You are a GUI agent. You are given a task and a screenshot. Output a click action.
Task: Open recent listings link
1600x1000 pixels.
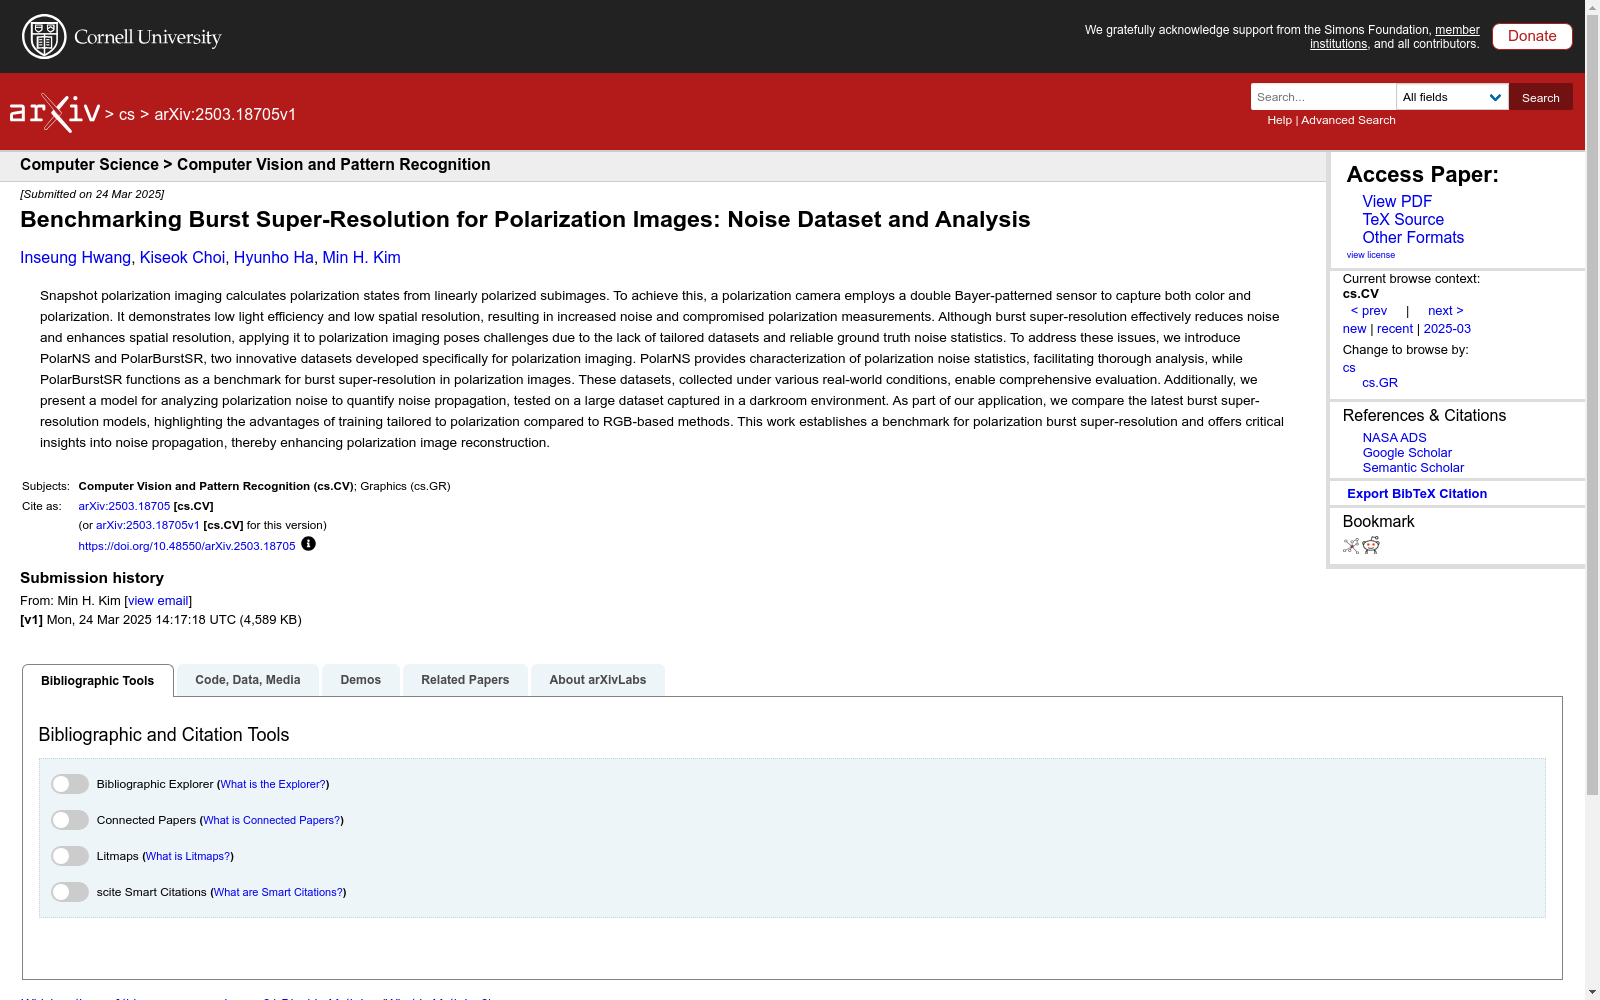1395,329
